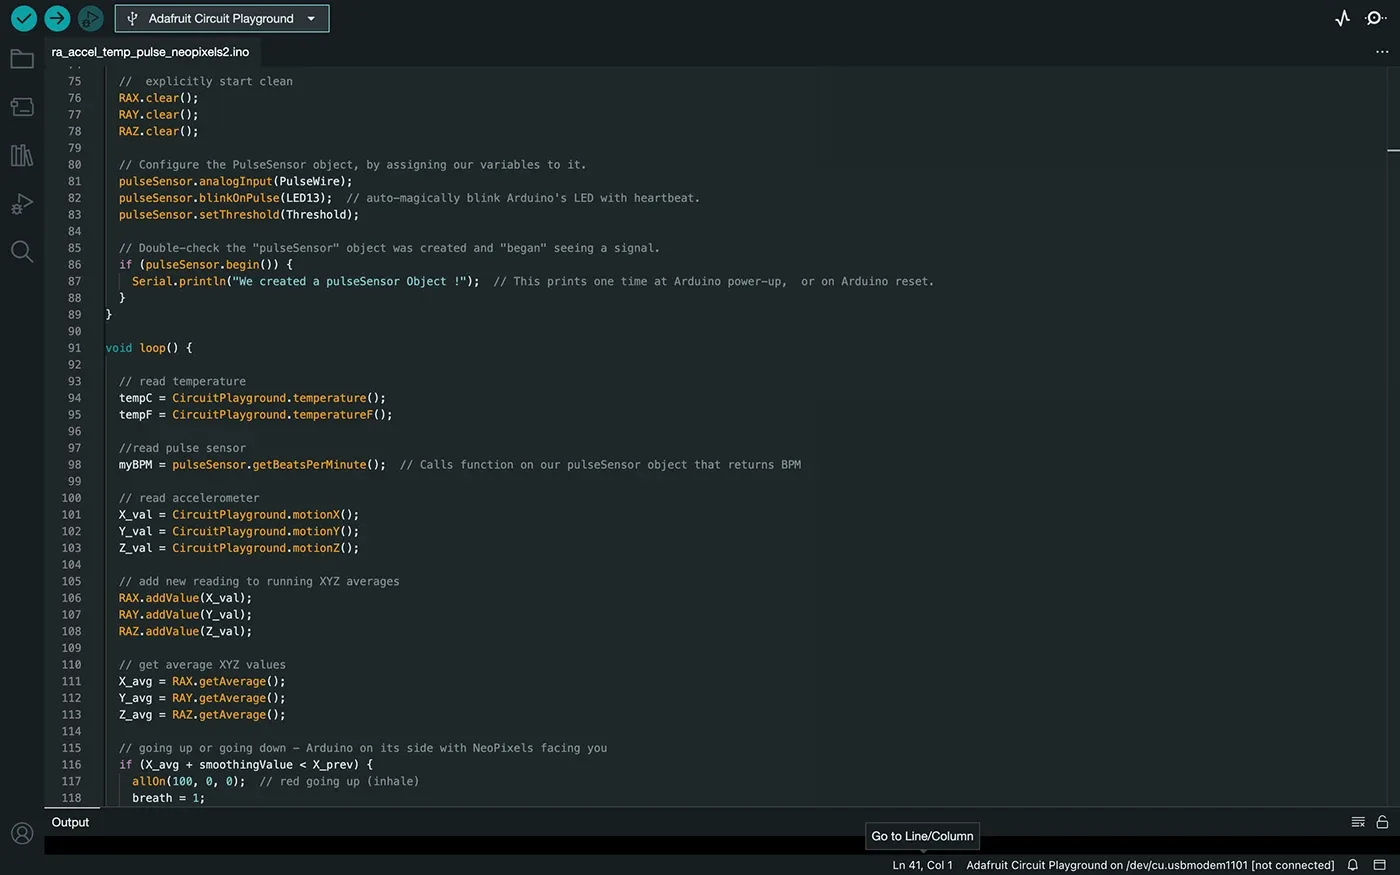Click the board port status not connected text
The height and width of the screenshot is (875, 1400).
click(x=1150, y=865)
